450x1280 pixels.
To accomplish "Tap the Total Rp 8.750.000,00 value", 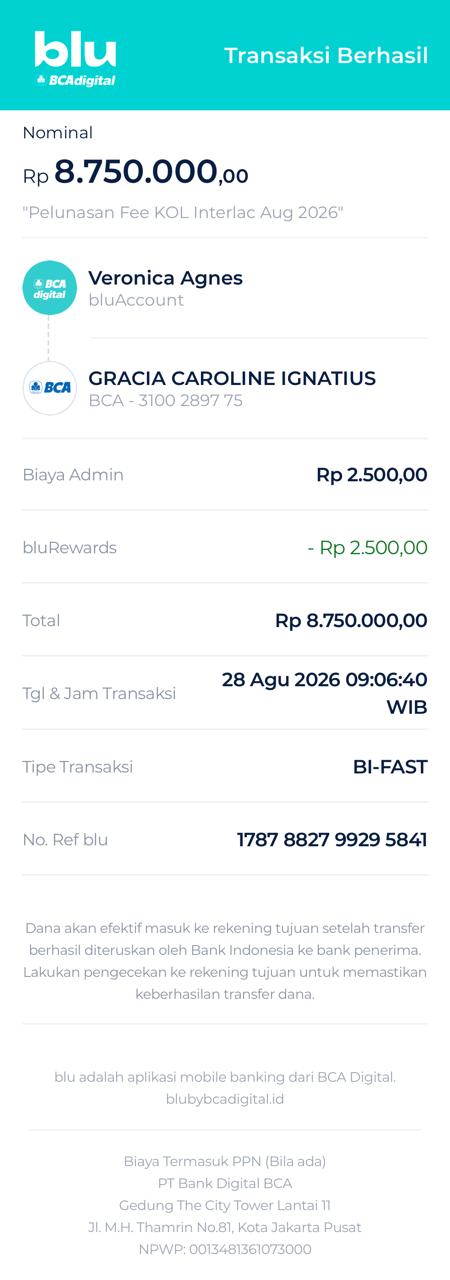I will coord(351,621).
